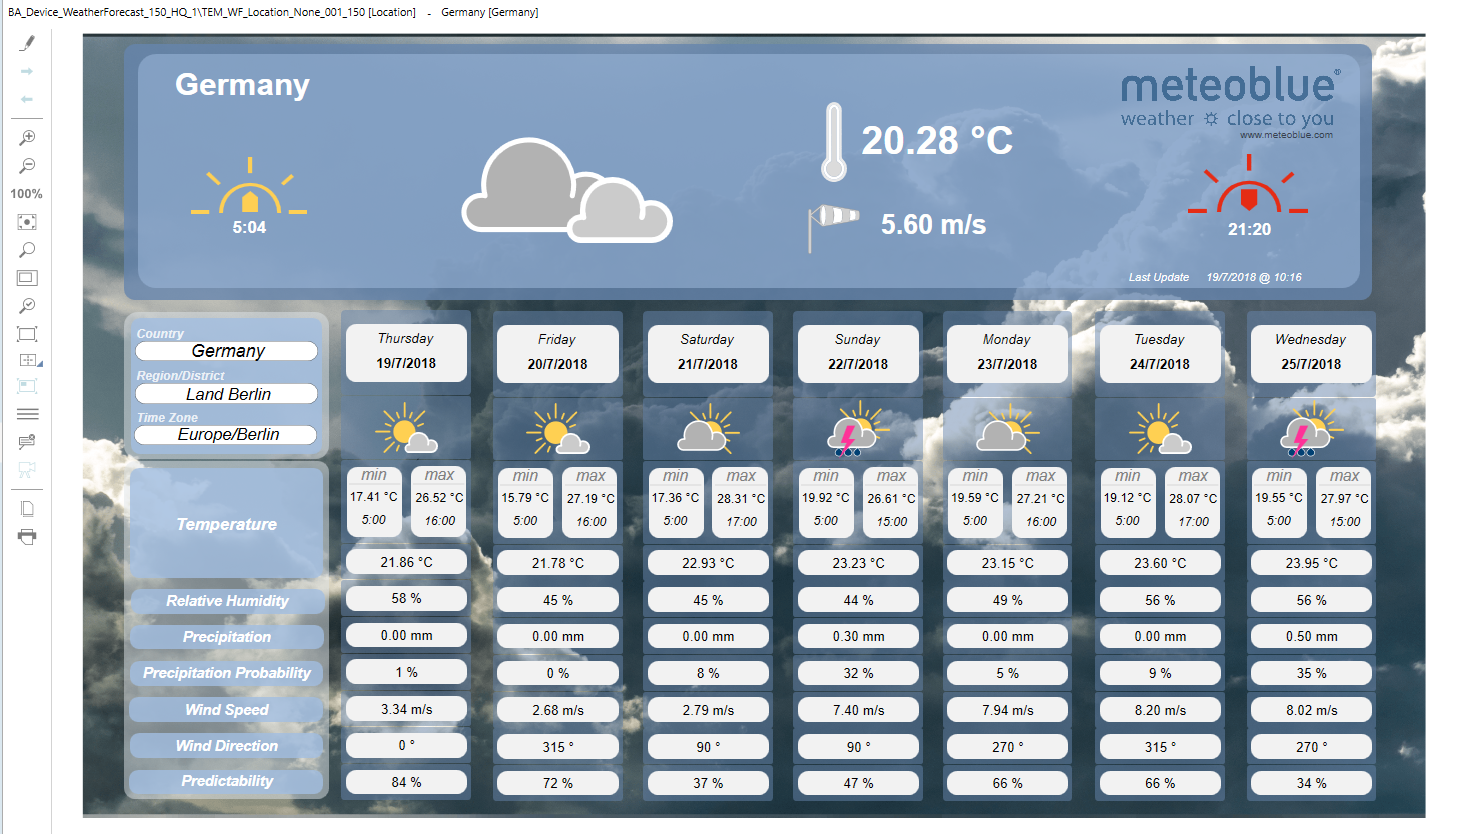
Task: Switch to the Relative Humidity row
Action: click(226, 601)
